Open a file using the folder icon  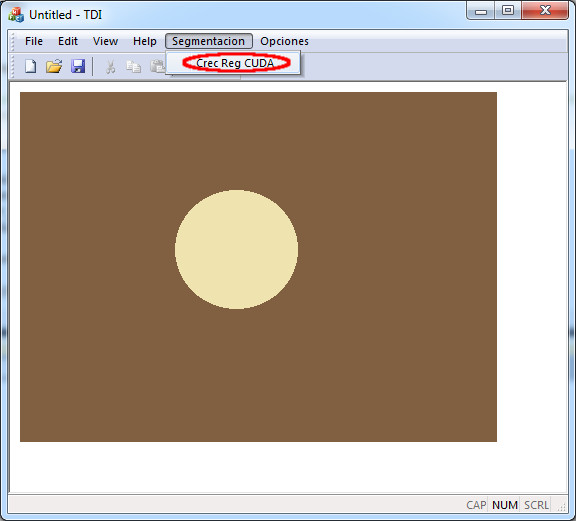(54, 67)
